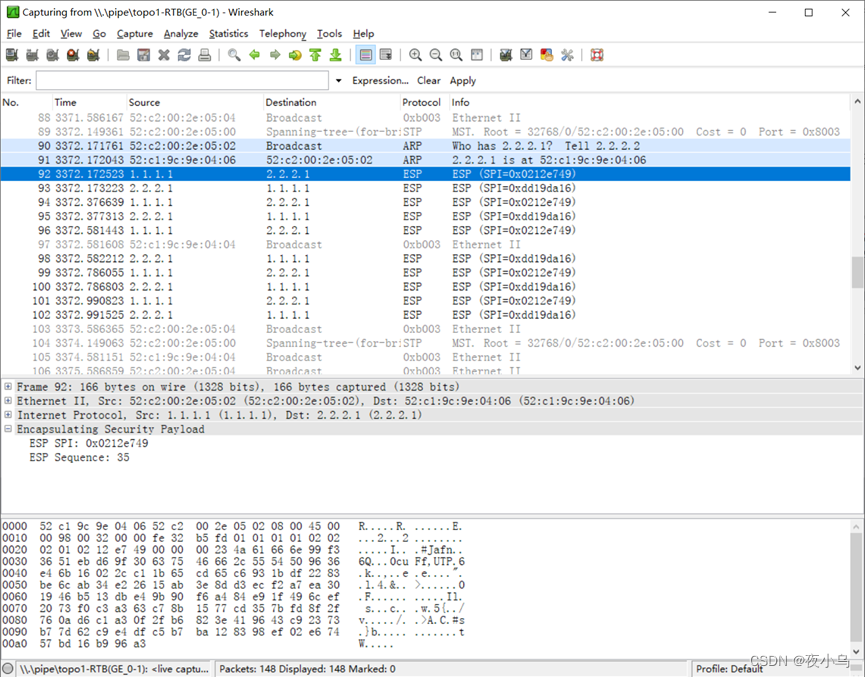Open display filters toolbar icon
This screenshot has width=865, height=677.
[526, 55]
